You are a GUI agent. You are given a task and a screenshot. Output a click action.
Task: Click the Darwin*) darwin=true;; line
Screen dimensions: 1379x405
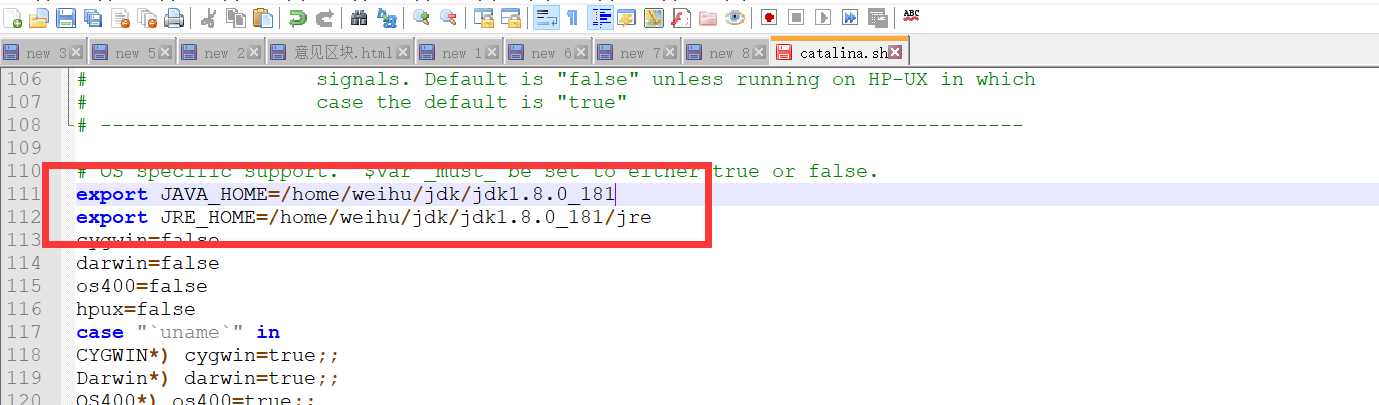pos(208,378)
